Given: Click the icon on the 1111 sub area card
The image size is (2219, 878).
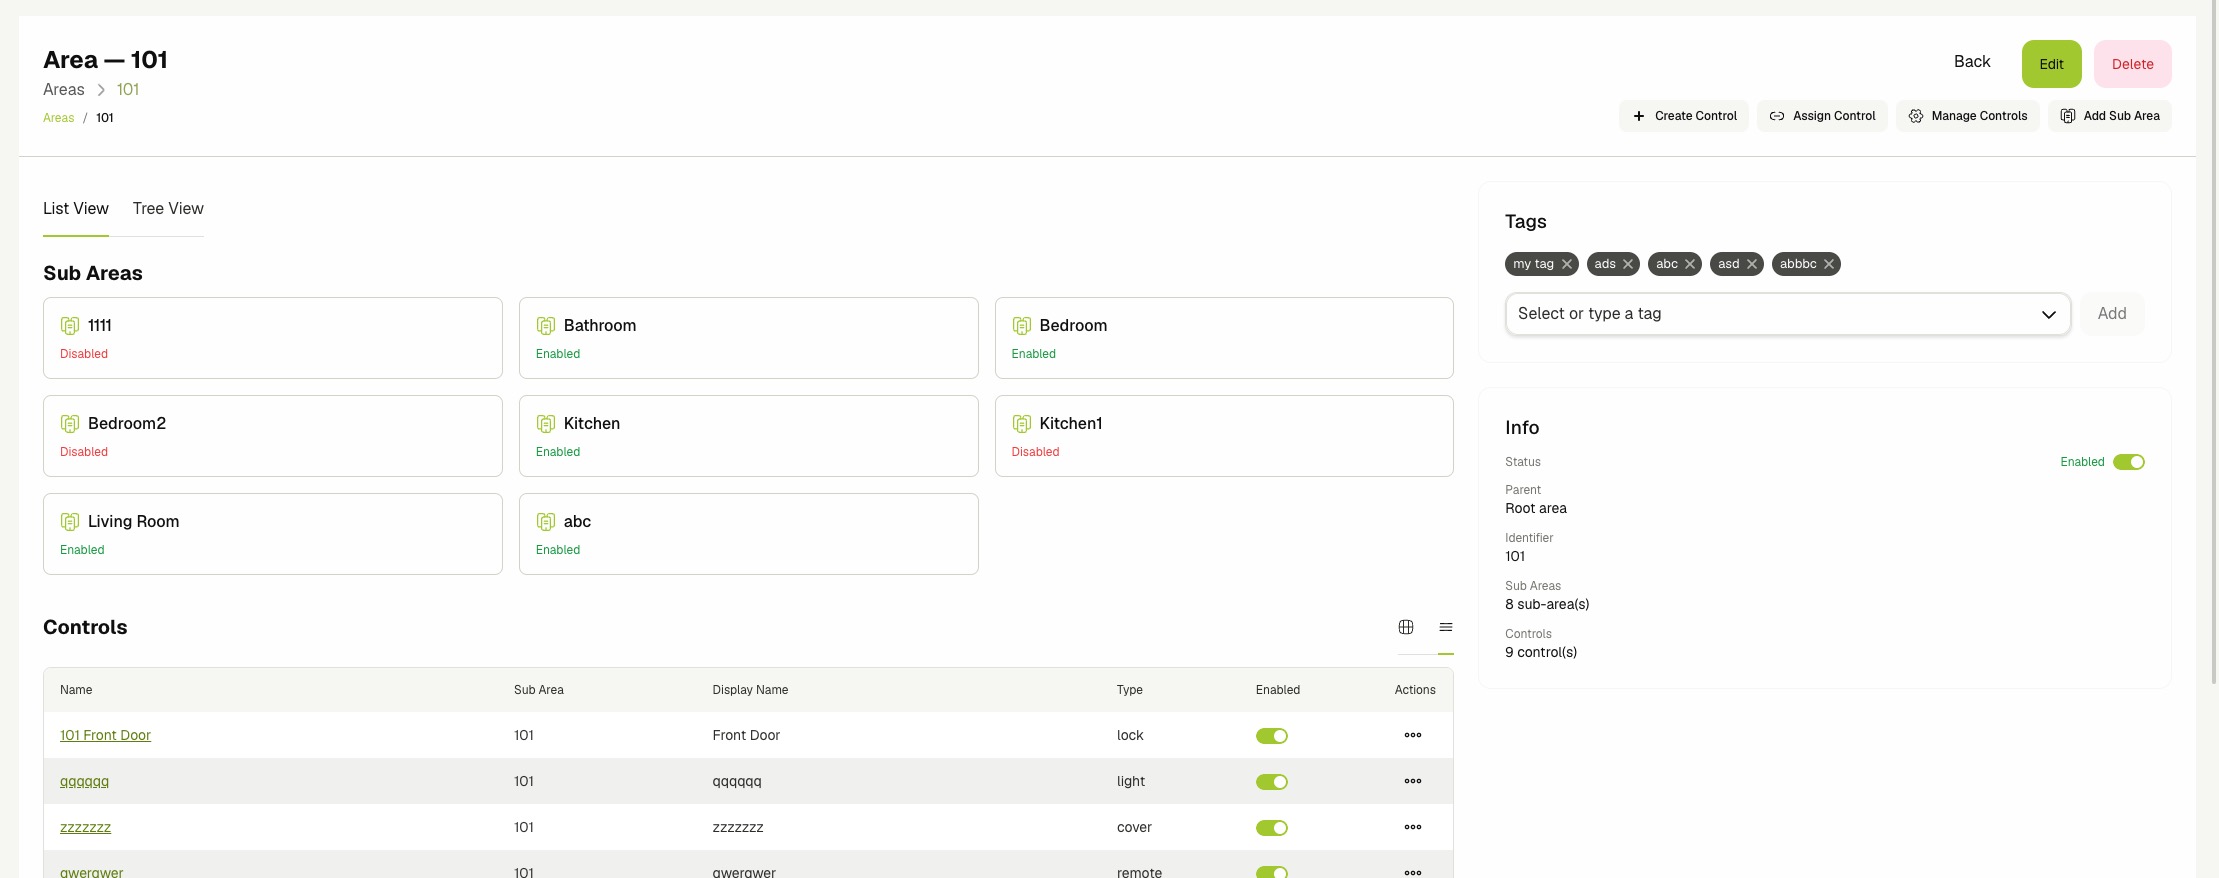Looking at the screenshot, I should point(70,326).
